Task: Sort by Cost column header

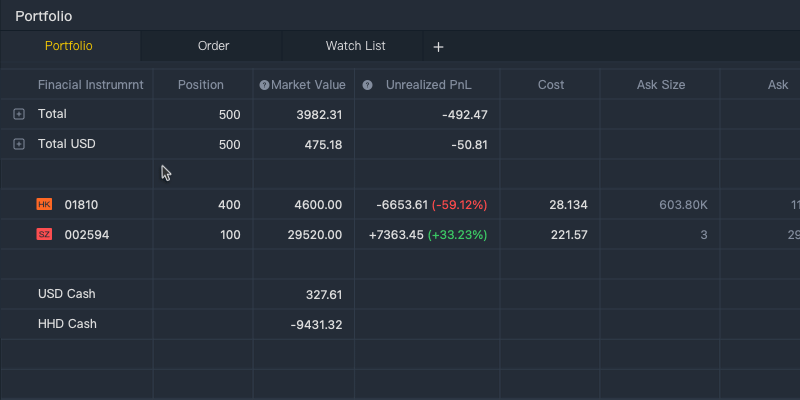Action: 551,85
